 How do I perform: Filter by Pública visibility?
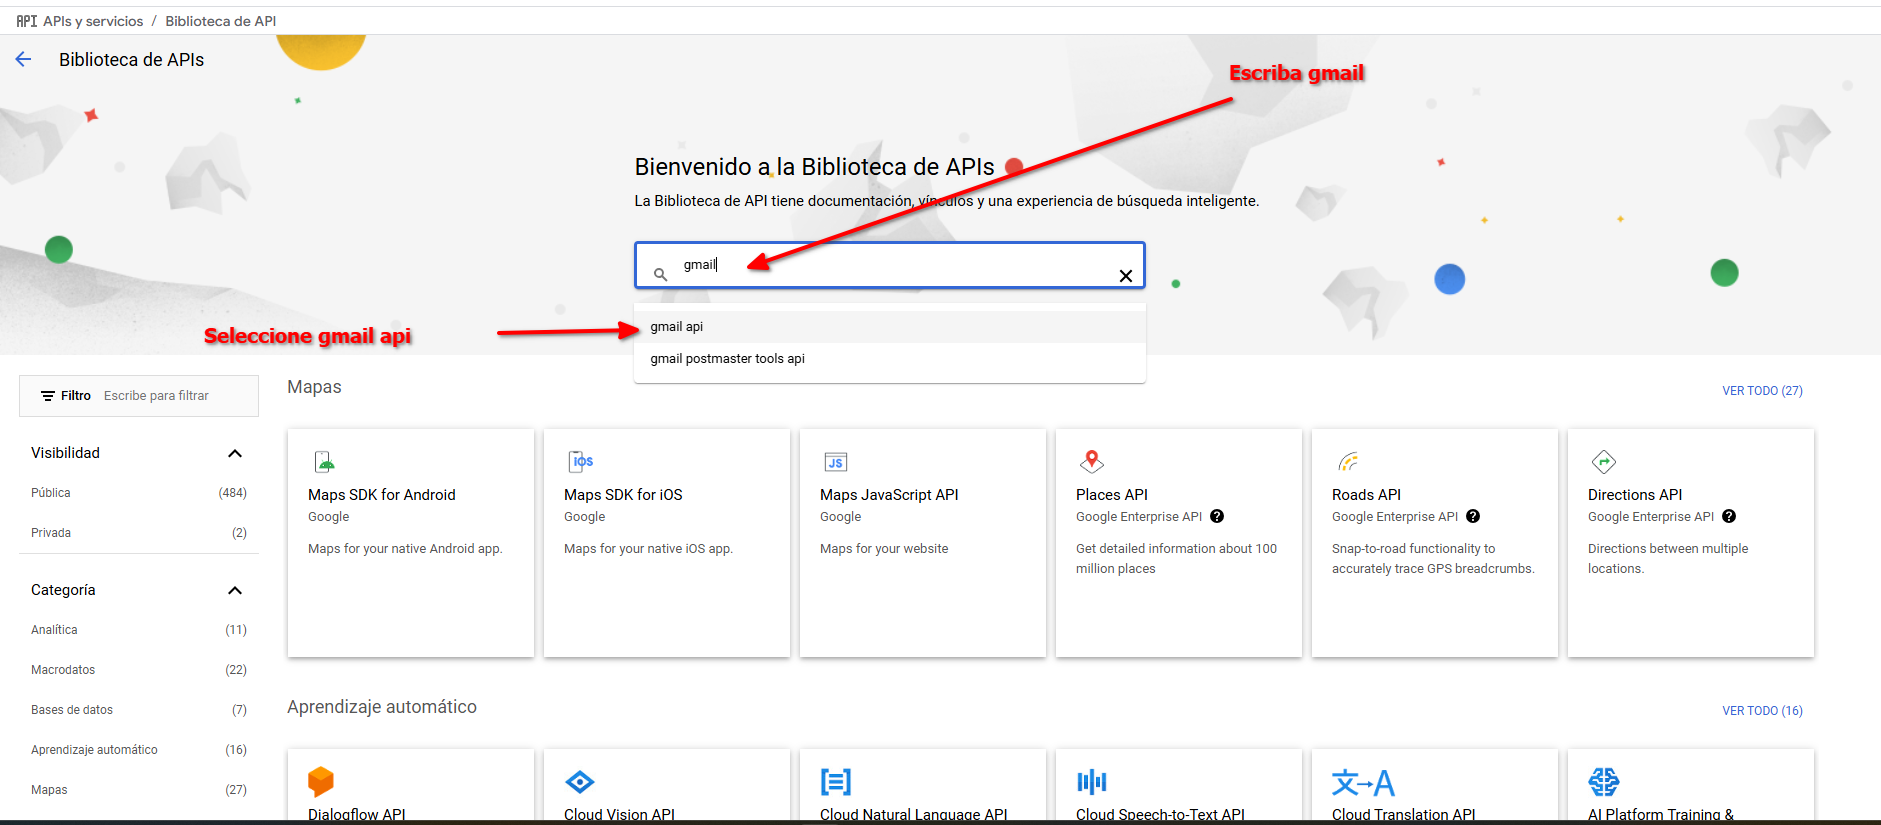[51, 493]
